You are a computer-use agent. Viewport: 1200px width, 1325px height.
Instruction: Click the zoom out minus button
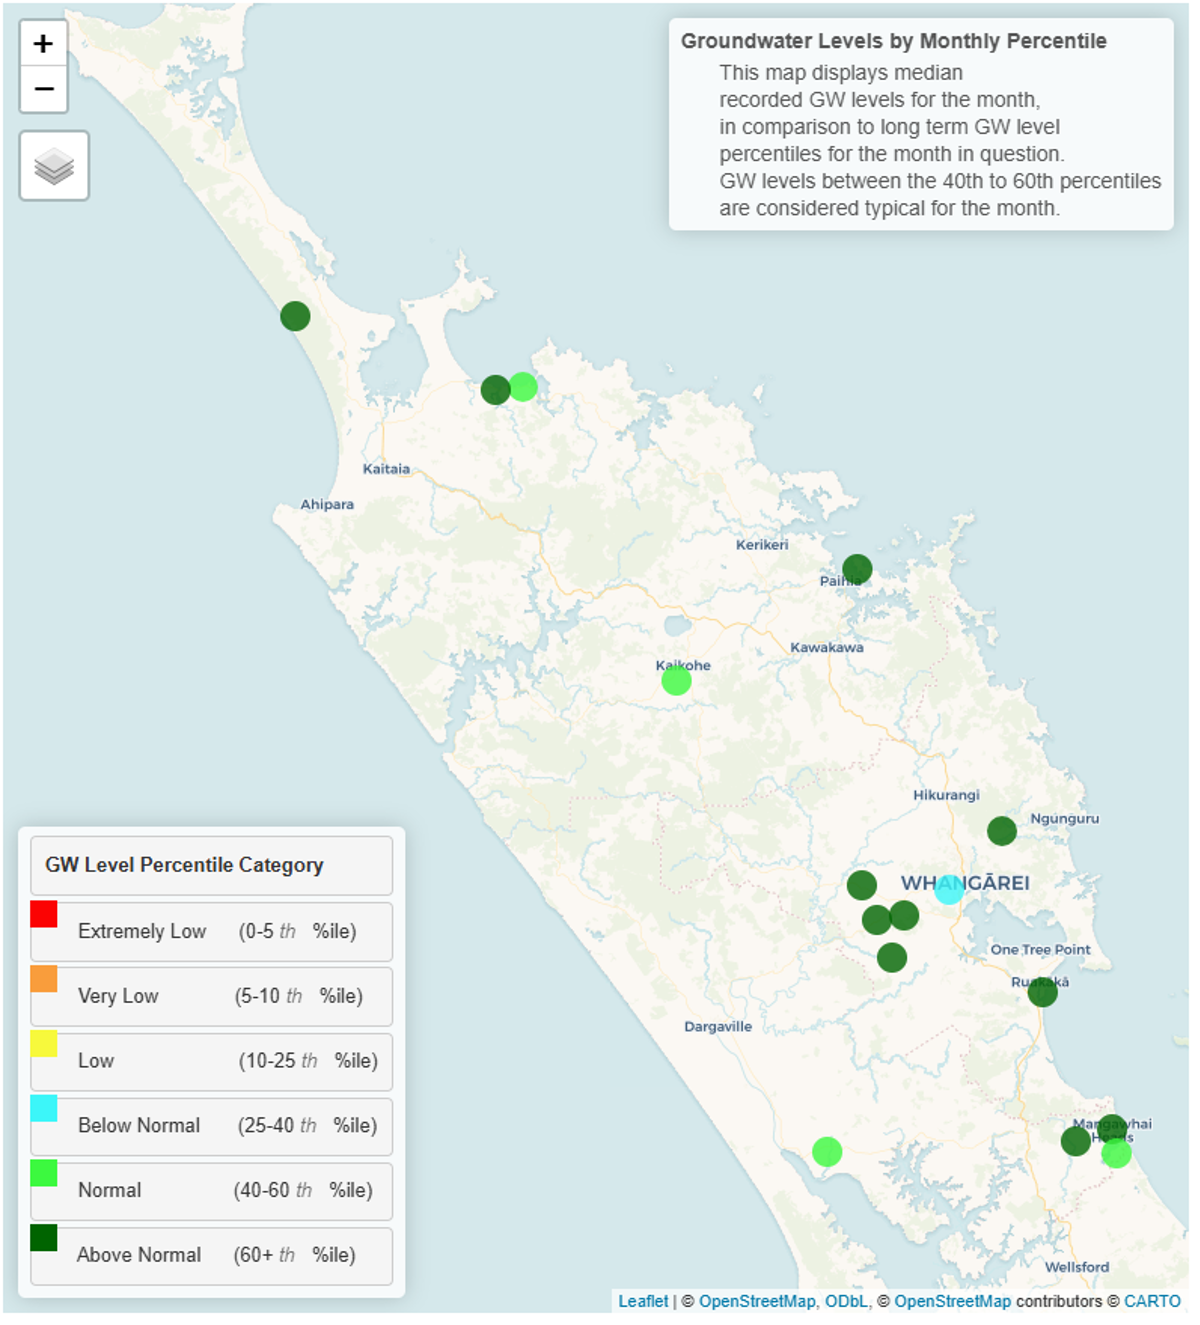click(43, 89)
